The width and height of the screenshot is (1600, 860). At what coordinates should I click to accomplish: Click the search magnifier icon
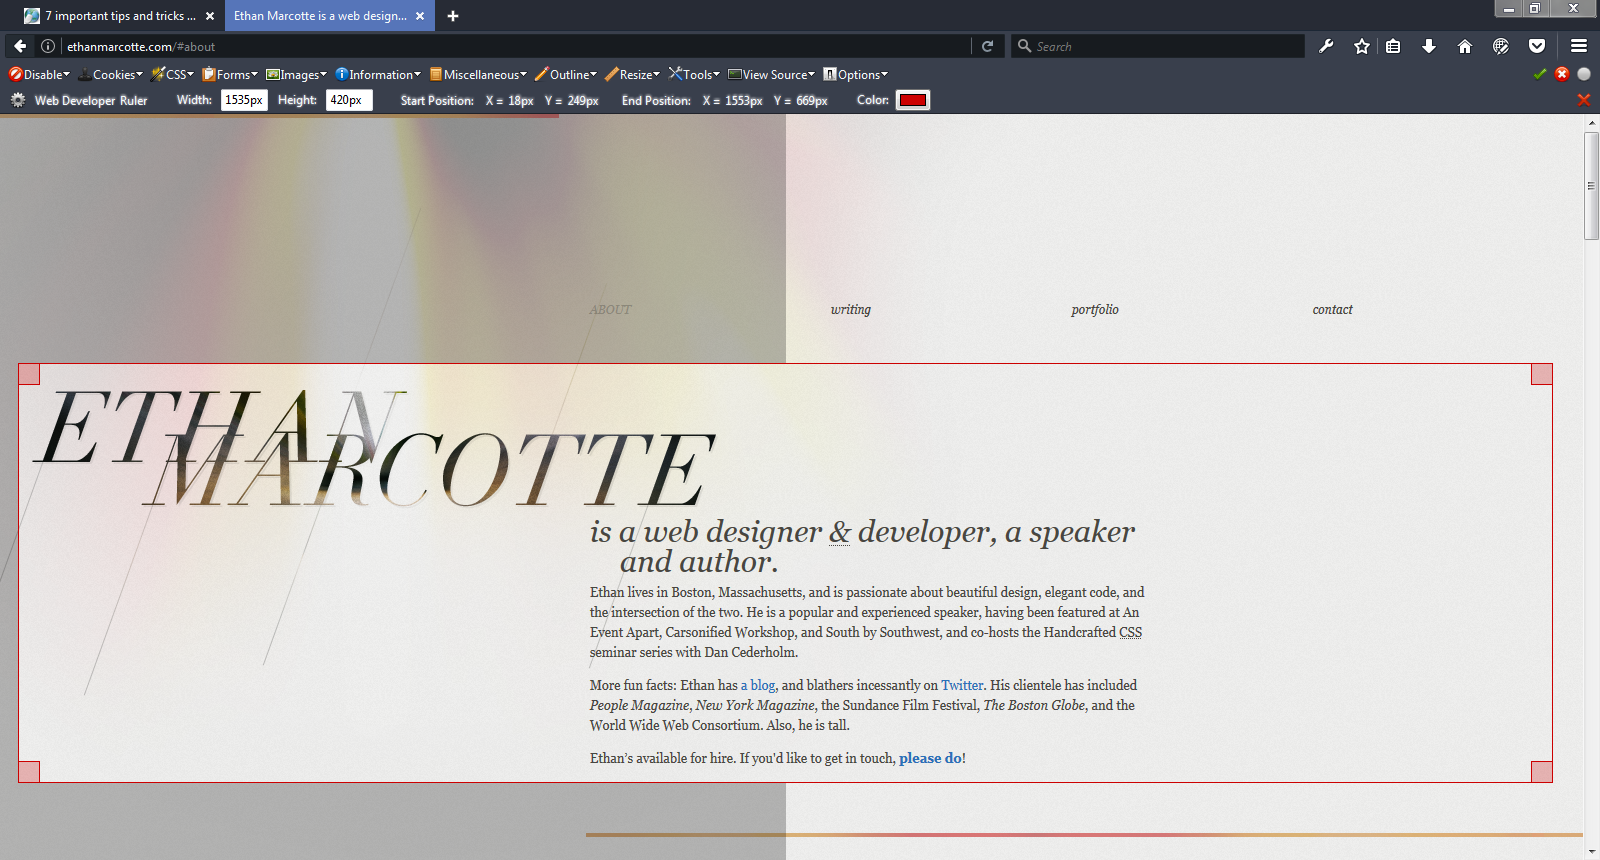click(1024, 46)
